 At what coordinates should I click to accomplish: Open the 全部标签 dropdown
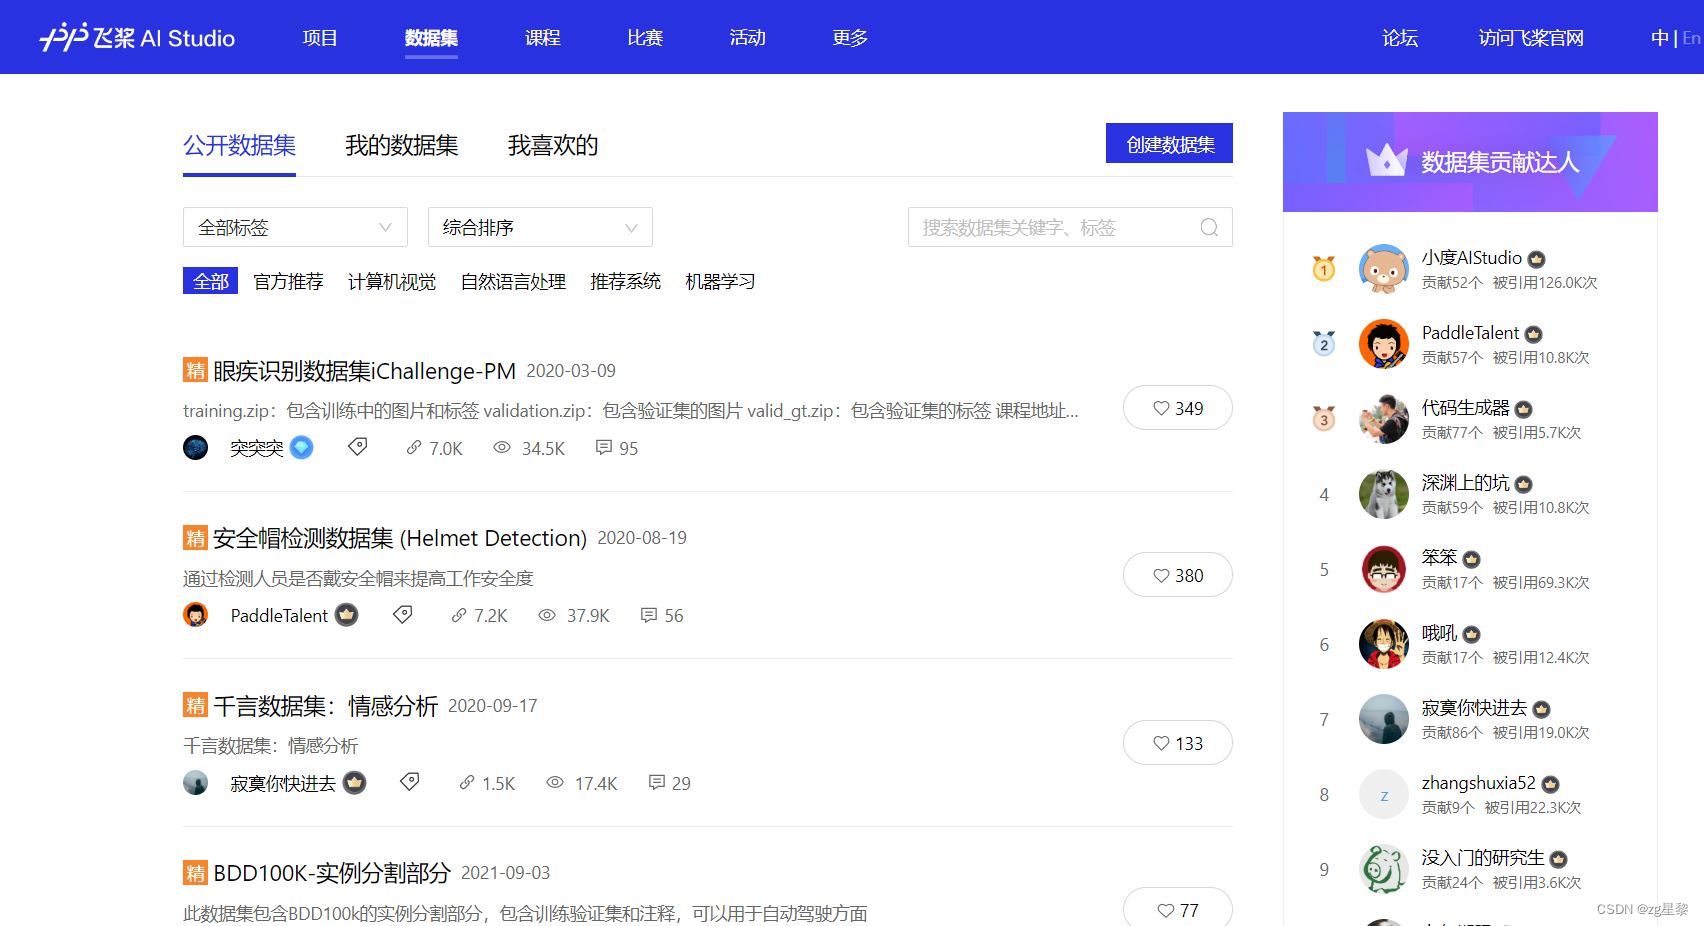[295, 227]
